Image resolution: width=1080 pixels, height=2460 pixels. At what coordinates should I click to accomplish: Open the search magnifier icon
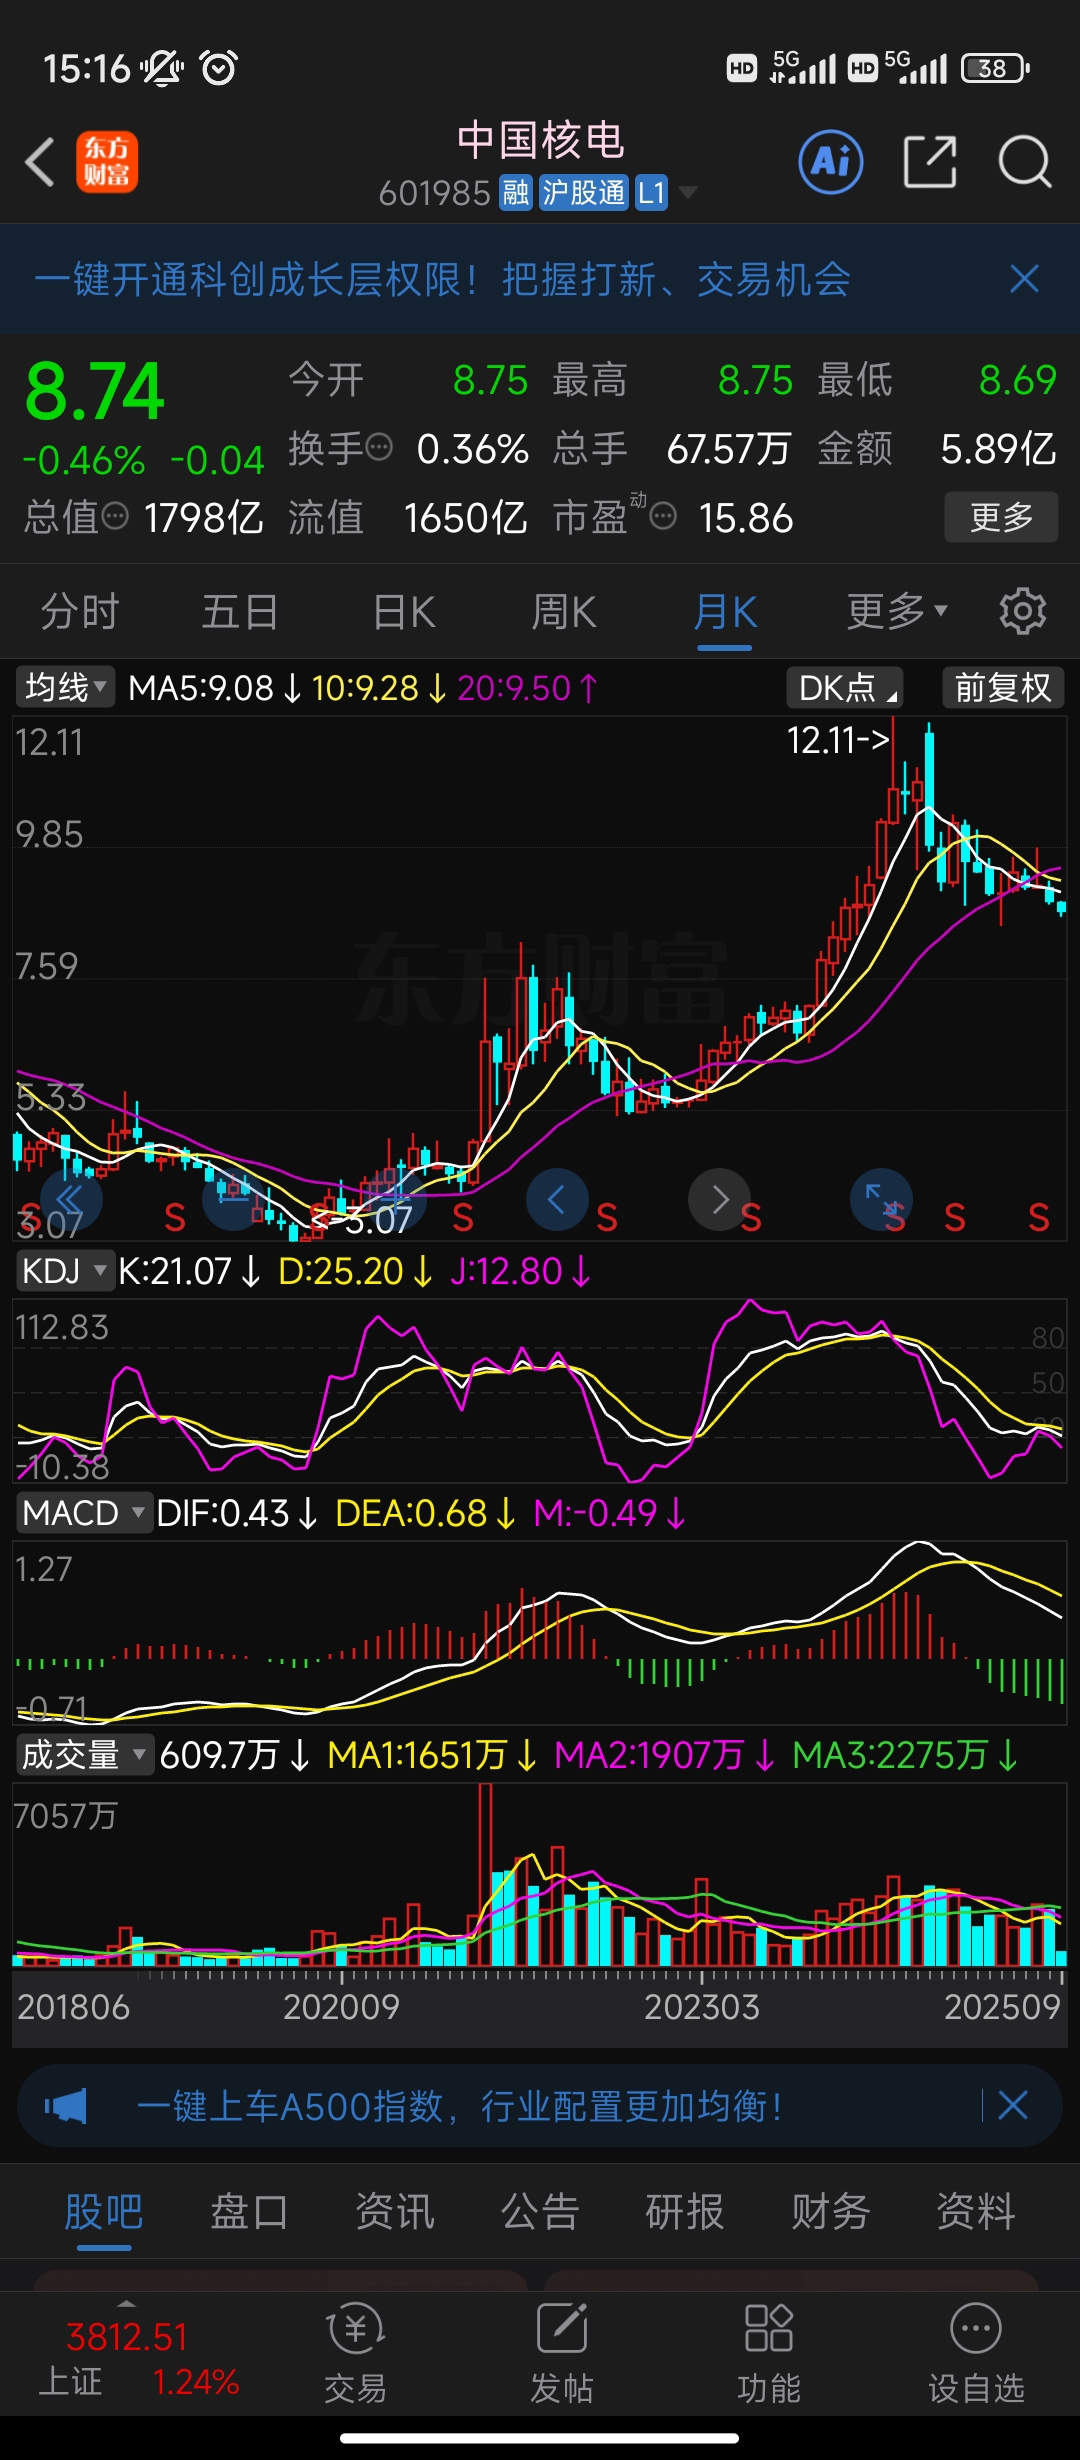point(1025,161)
